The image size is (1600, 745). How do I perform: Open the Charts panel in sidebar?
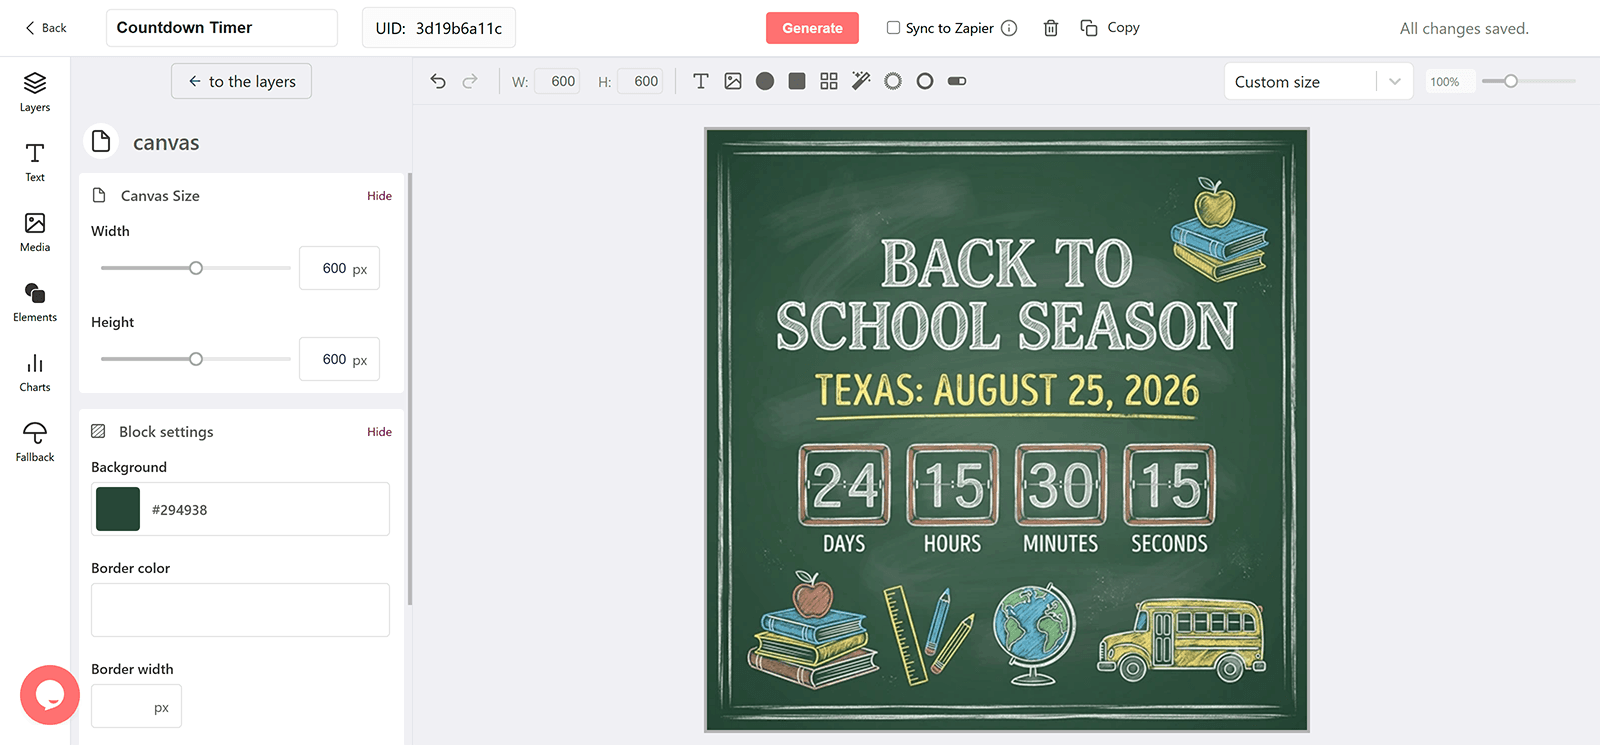35,372
